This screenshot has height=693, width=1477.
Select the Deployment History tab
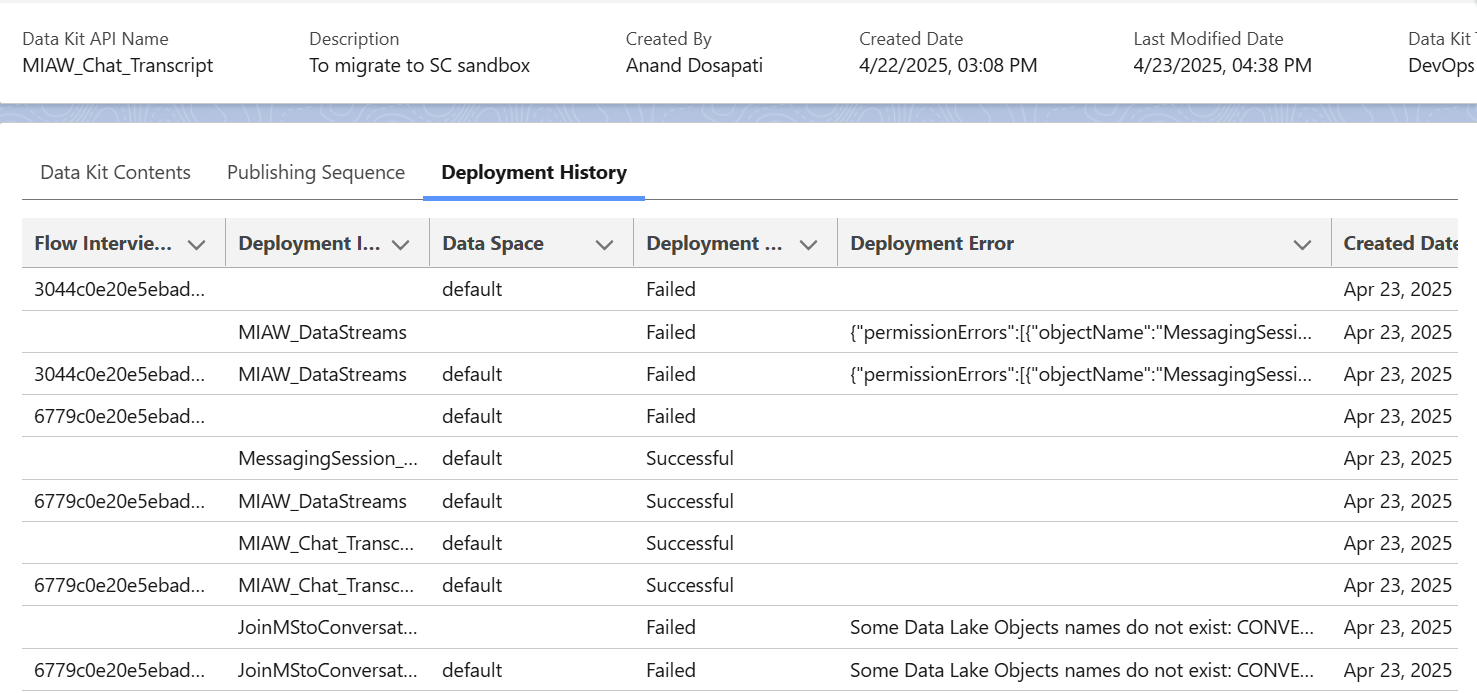click(x=534, y=172)
